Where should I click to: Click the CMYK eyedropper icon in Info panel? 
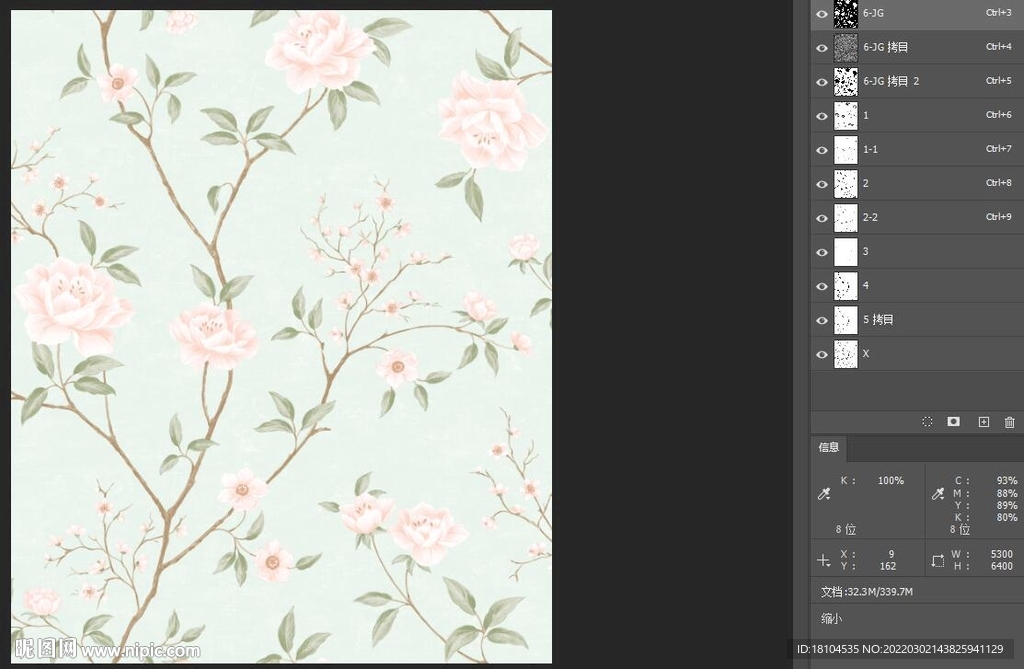coord(937,493)
